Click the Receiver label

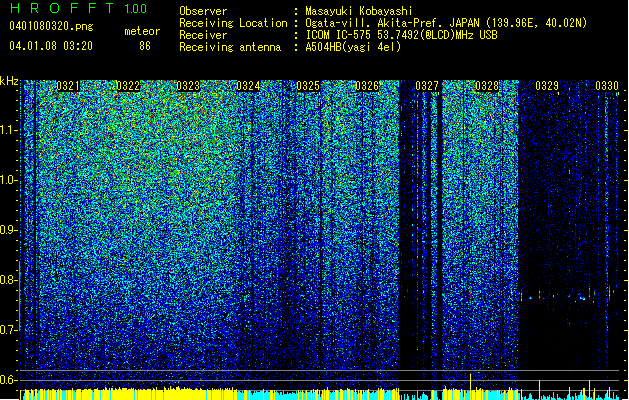[x=203, y=35]
